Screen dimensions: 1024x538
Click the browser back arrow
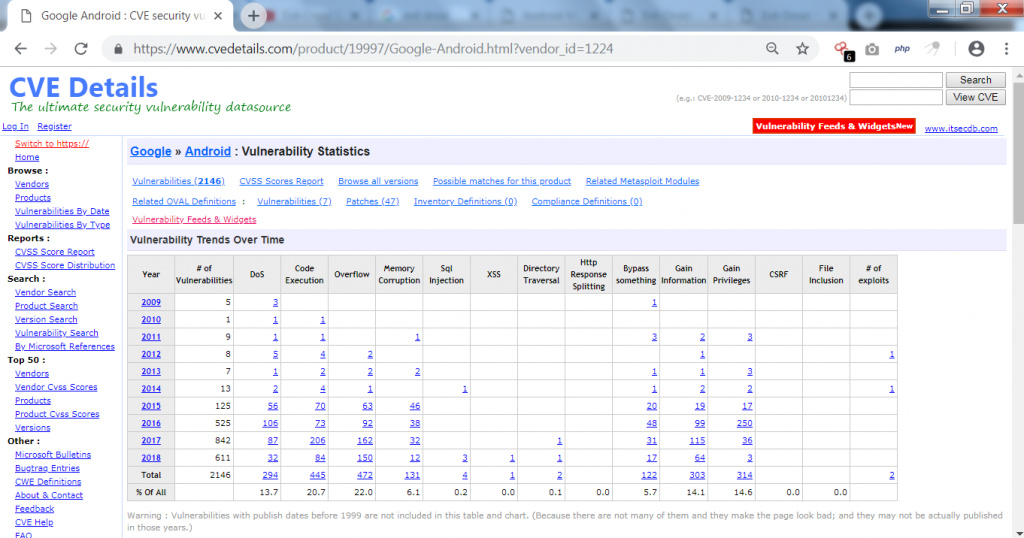coord(21,49)
